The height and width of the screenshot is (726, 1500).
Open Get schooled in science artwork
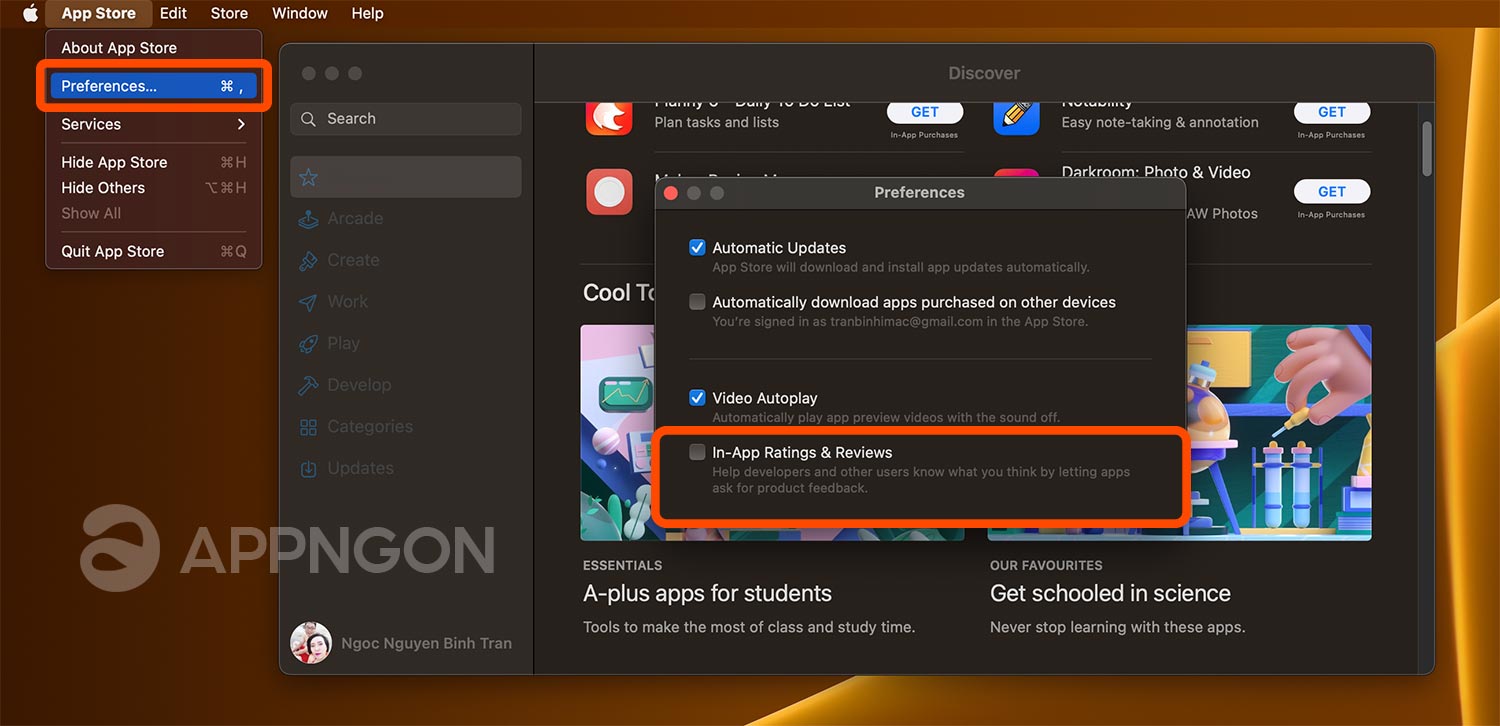click(x=1279, y=432)
